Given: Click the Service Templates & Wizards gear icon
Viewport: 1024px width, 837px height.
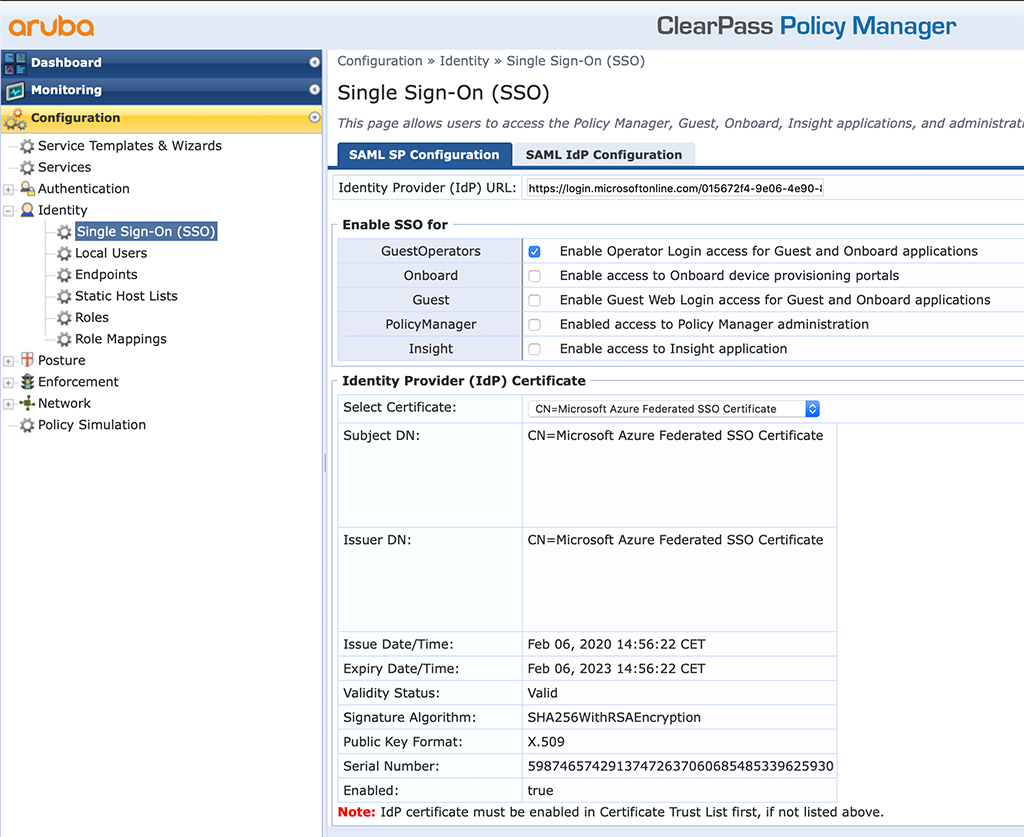Looking at the screenshot, I should (27, 146).
